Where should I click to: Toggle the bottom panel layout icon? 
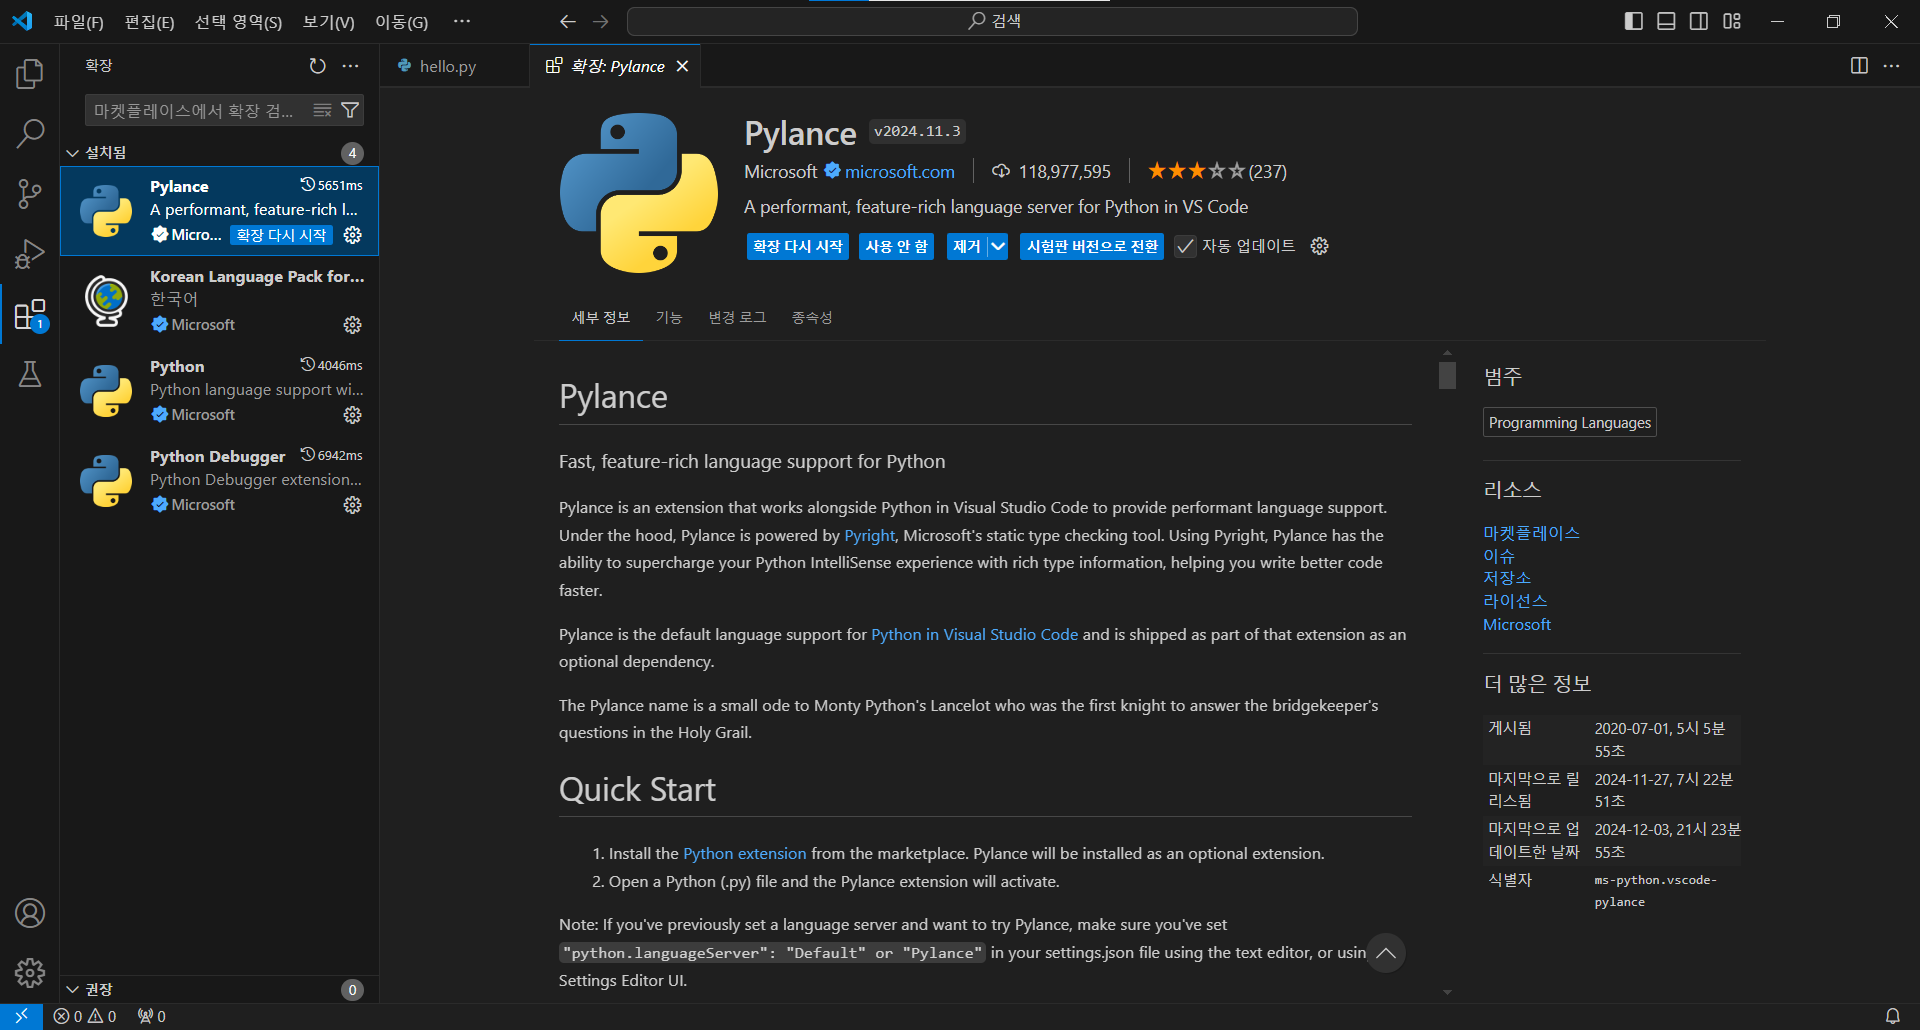1666,21
